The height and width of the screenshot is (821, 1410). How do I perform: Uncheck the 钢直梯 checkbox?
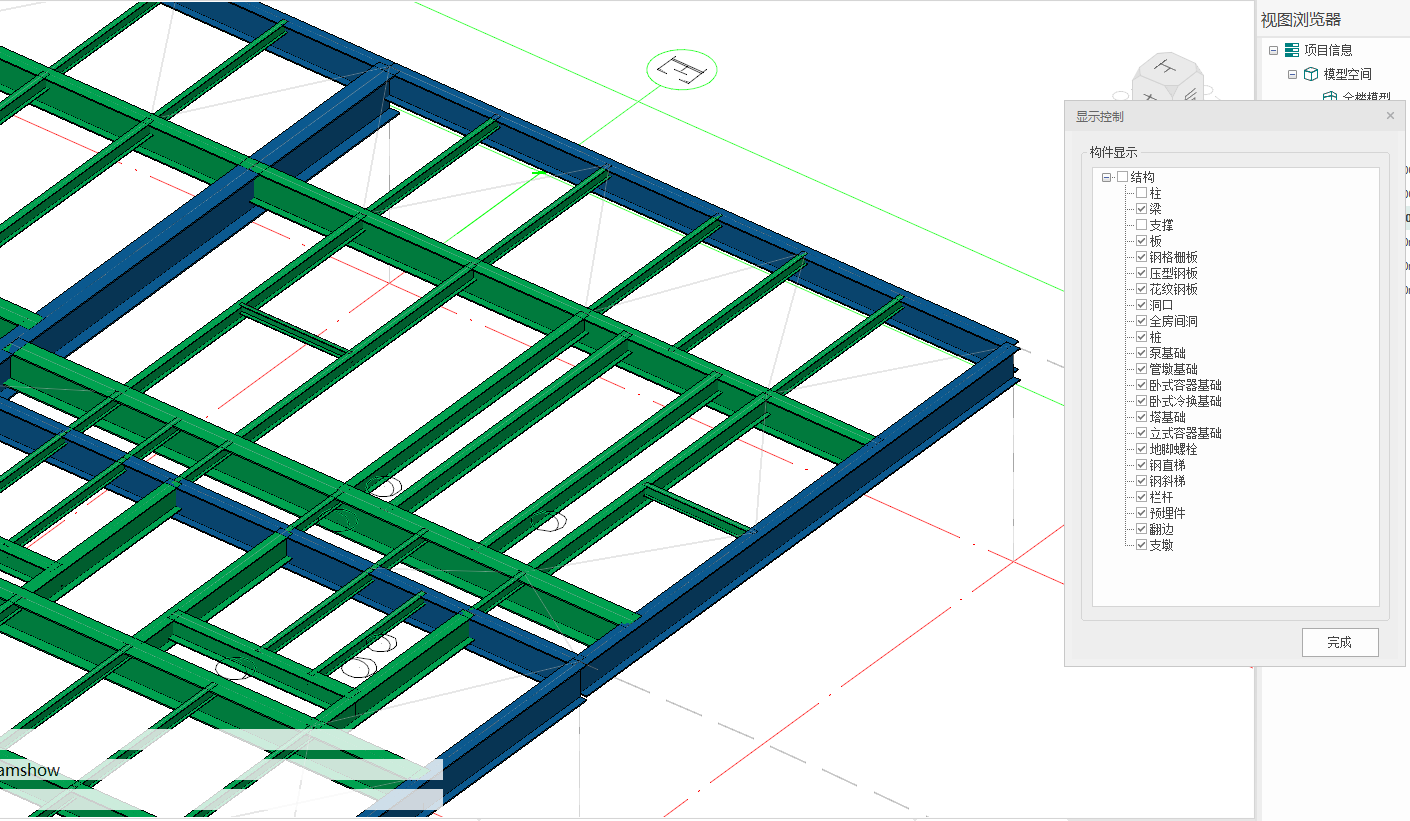click(x=1141, y=465)
